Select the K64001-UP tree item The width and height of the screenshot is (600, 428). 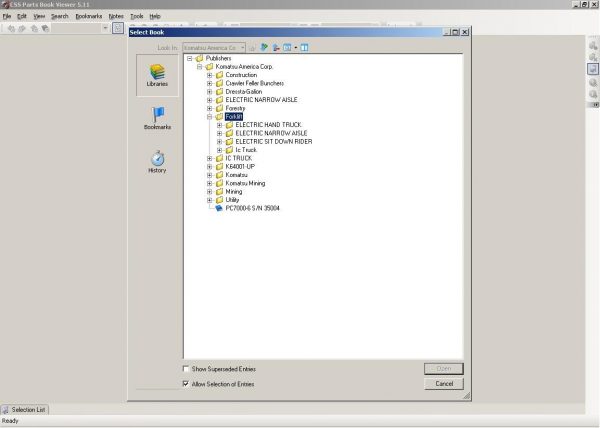click(x=240, y=167)
